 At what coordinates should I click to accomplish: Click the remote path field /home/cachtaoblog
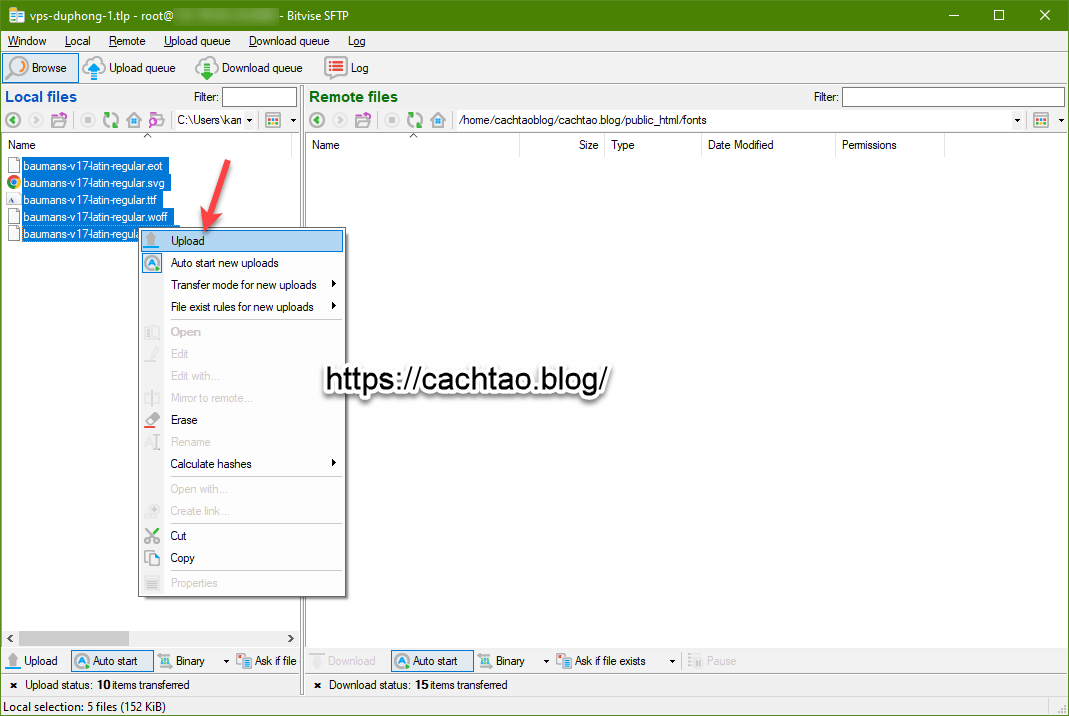pos(733,120)
